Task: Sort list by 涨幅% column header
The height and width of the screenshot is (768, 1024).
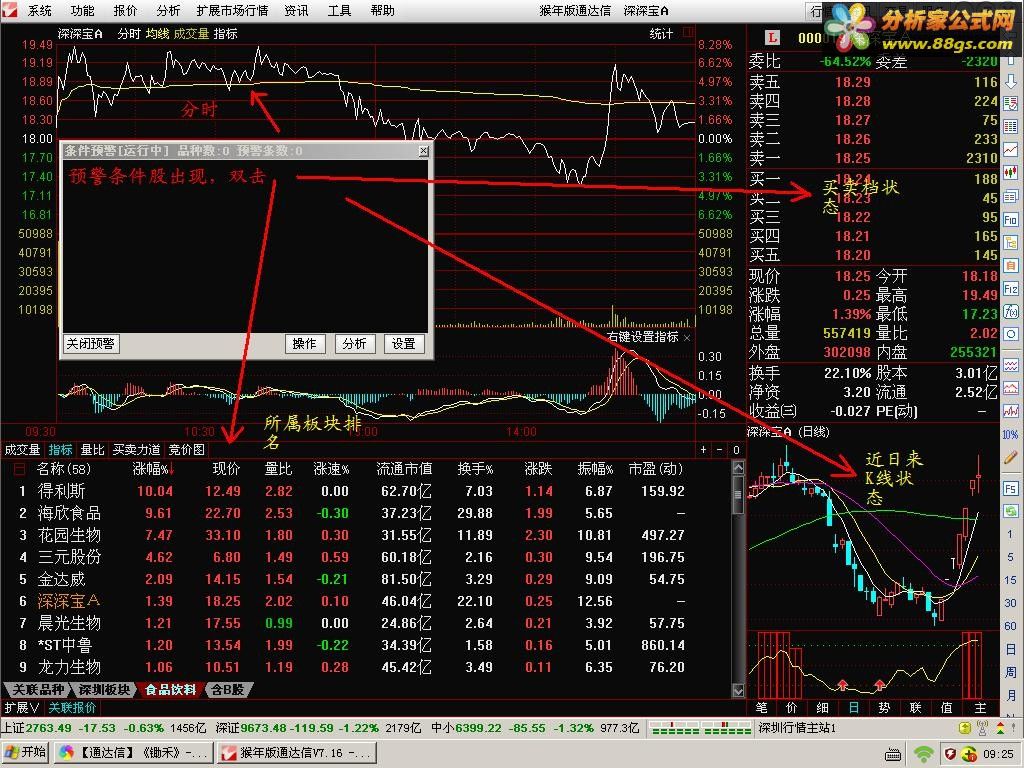Action: 154,469
